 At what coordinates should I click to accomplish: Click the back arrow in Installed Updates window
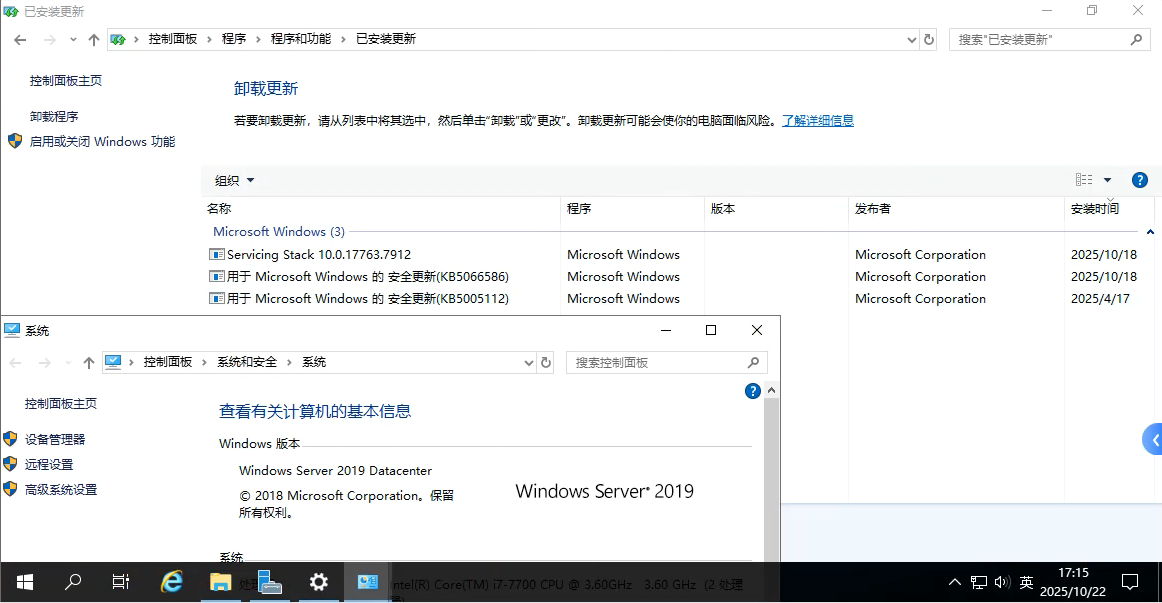click(20, 39)
